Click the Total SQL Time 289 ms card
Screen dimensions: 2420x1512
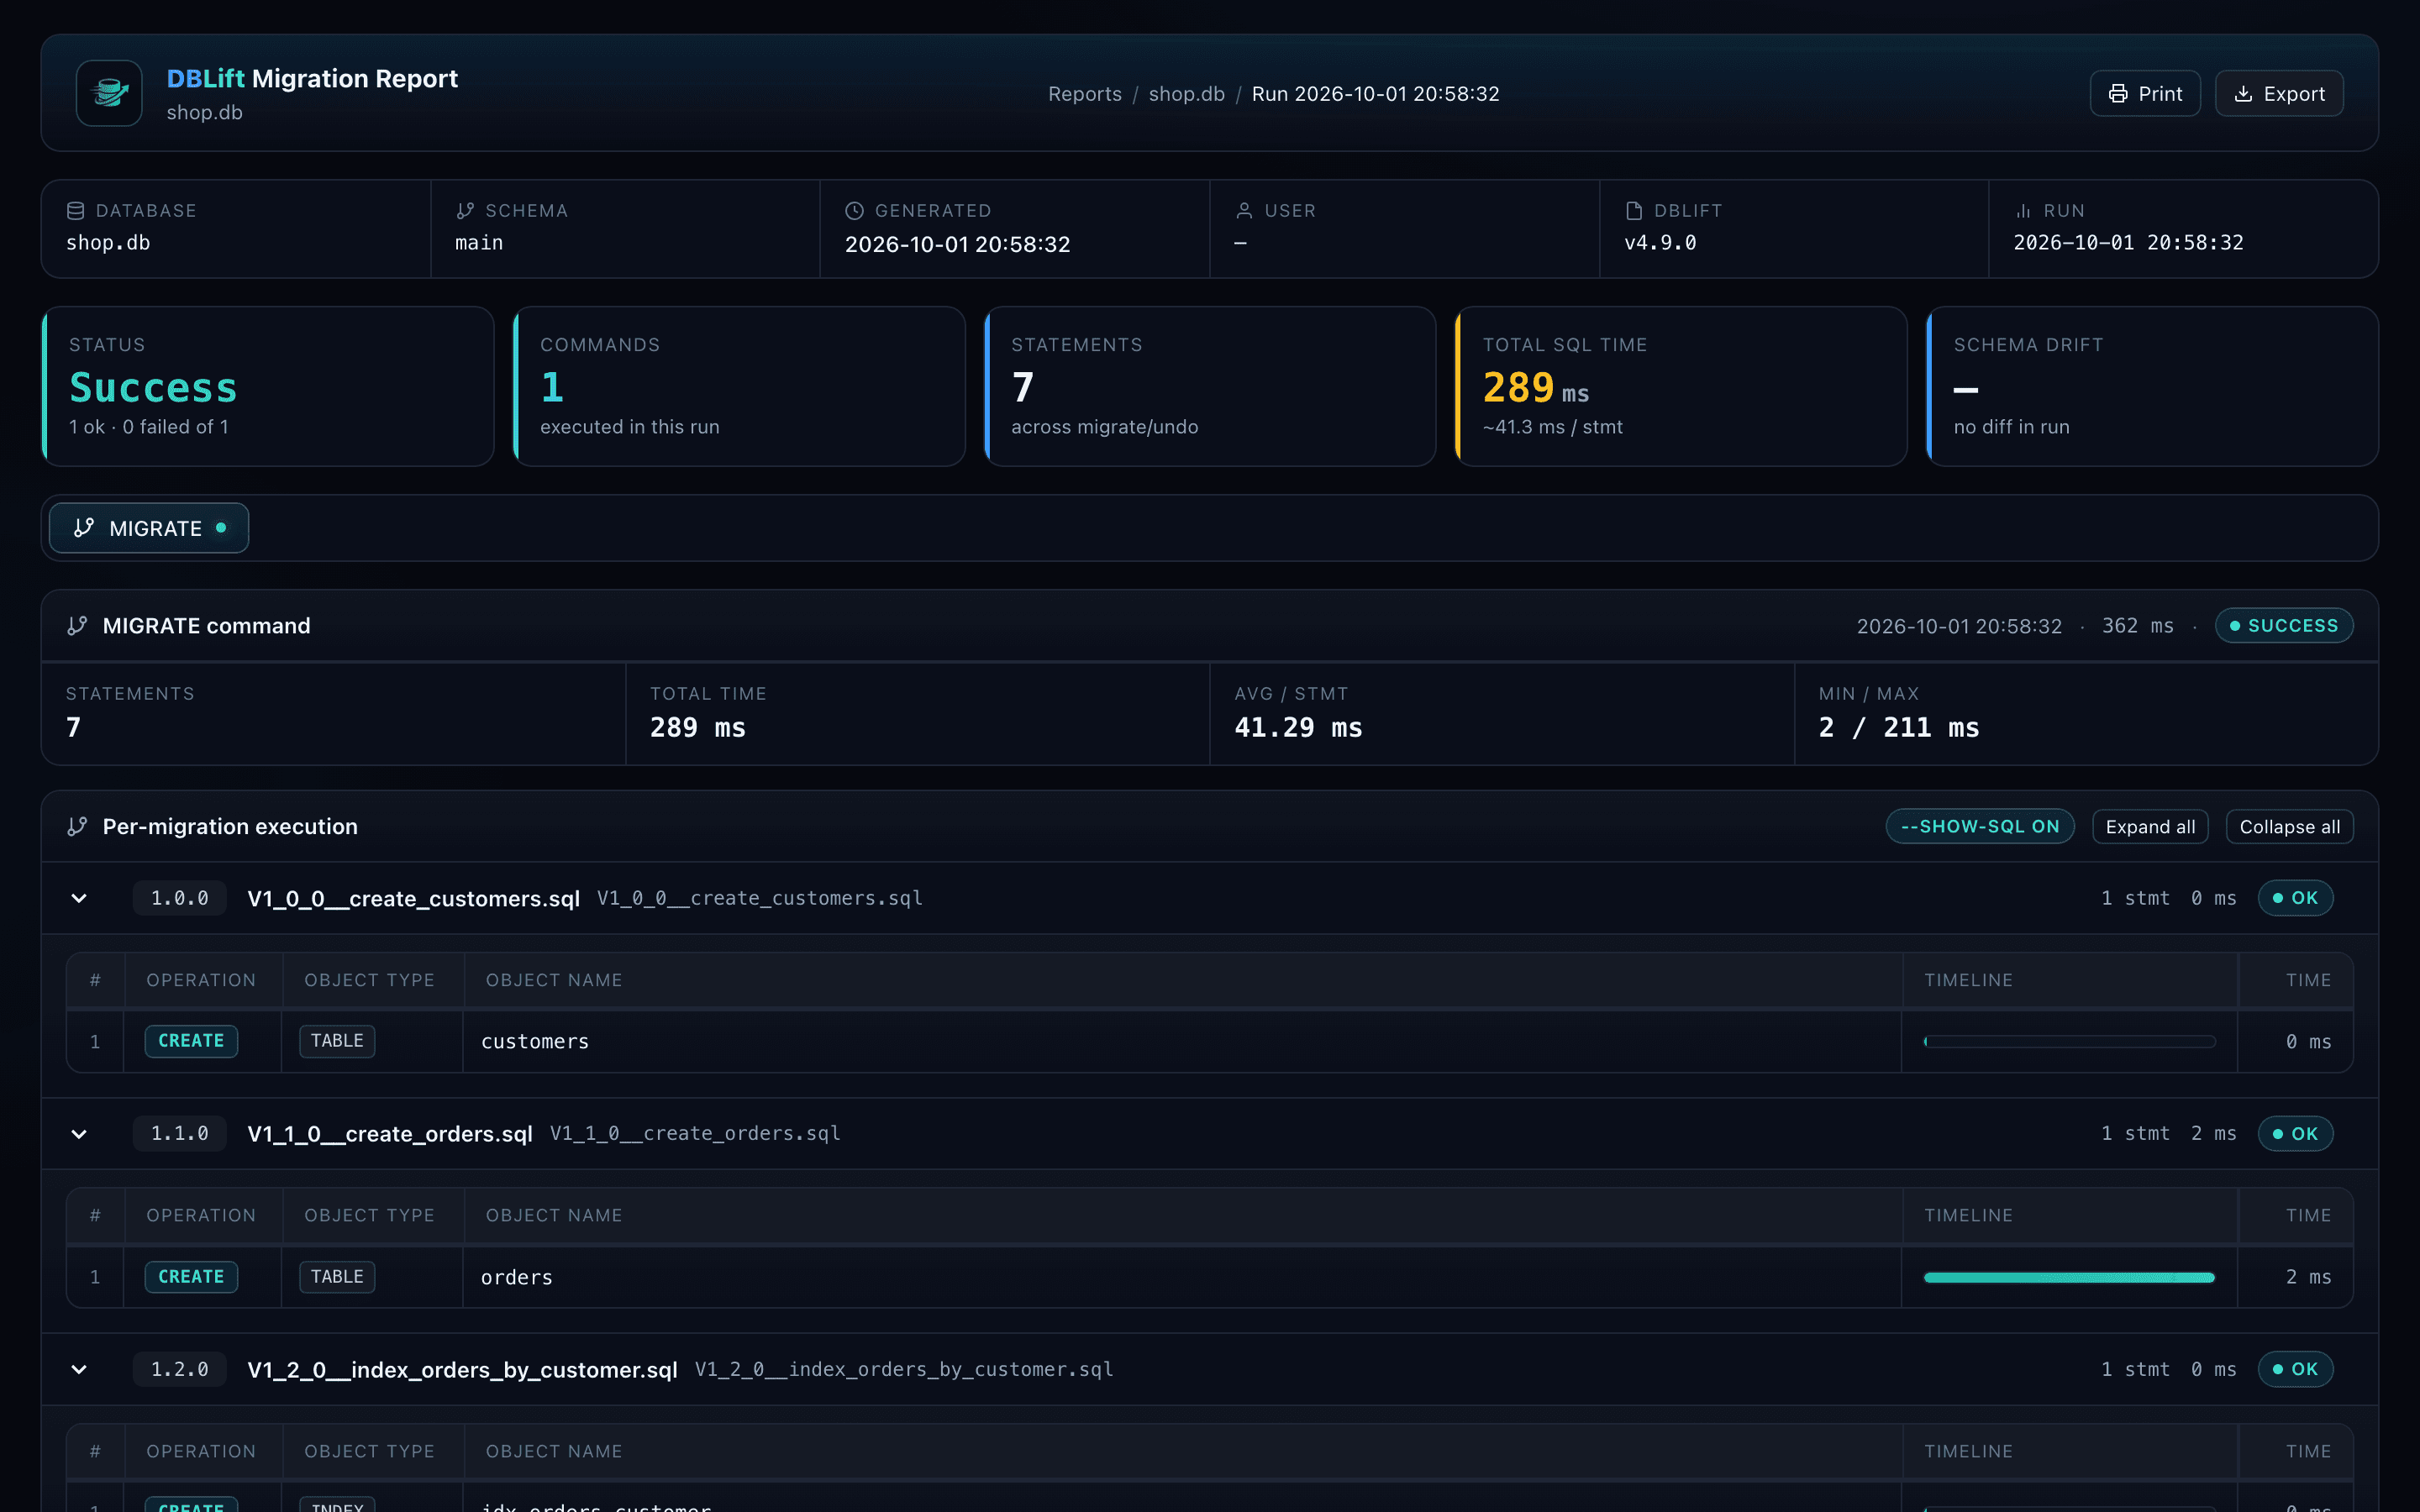pyautogui.click(x=1681, y=386)
